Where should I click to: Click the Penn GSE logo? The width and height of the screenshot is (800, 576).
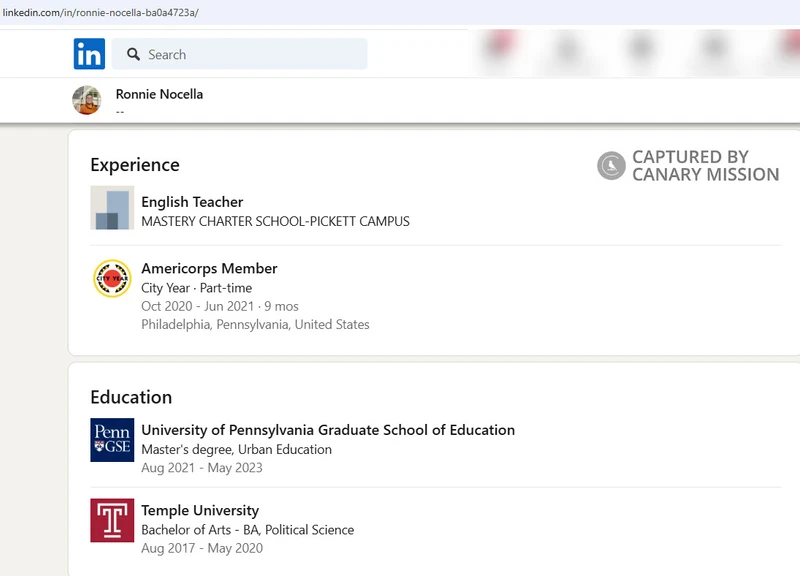(112, 440)
